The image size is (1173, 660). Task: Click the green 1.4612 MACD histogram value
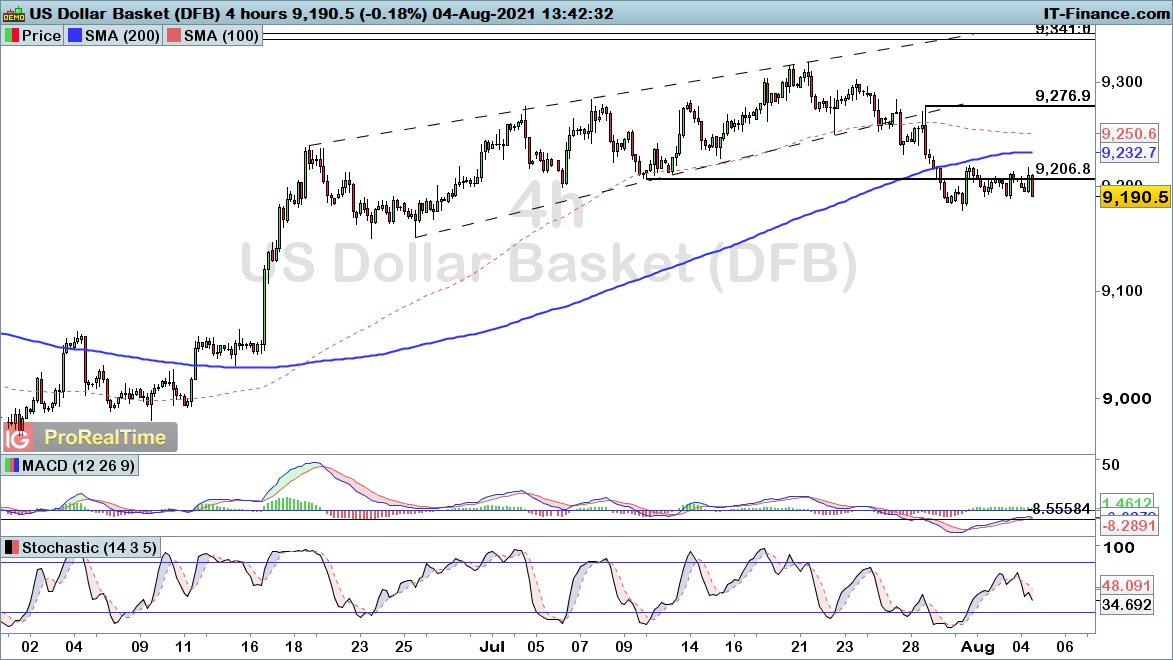(1129, 502)
